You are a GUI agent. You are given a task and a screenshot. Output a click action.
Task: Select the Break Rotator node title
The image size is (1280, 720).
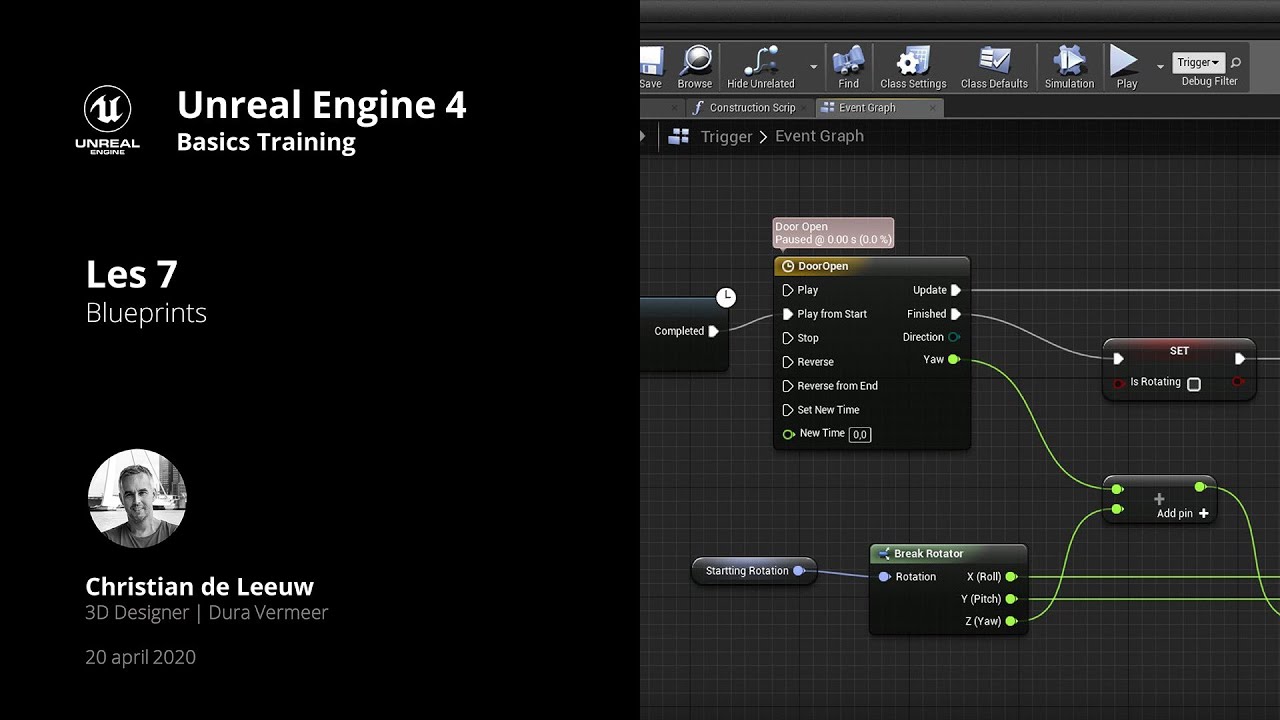(x=929, y=553)
